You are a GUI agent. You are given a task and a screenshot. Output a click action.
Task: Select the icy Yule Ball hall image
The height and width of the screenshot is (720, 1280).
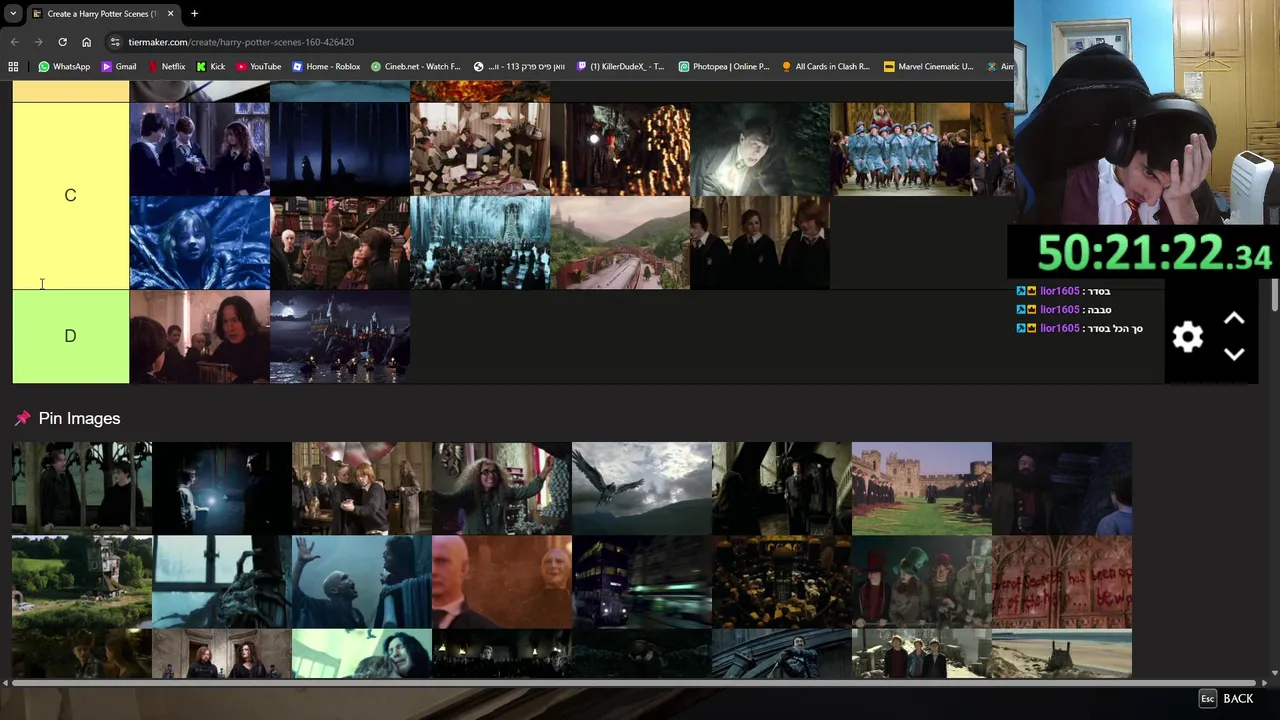(480, 242)
